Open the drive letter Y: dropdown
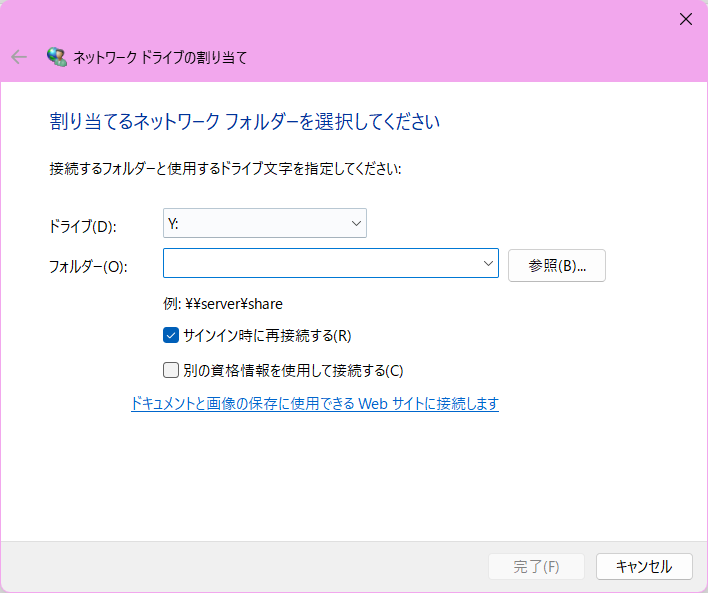Screen dimensions: 708x593 tap(265, 223)
